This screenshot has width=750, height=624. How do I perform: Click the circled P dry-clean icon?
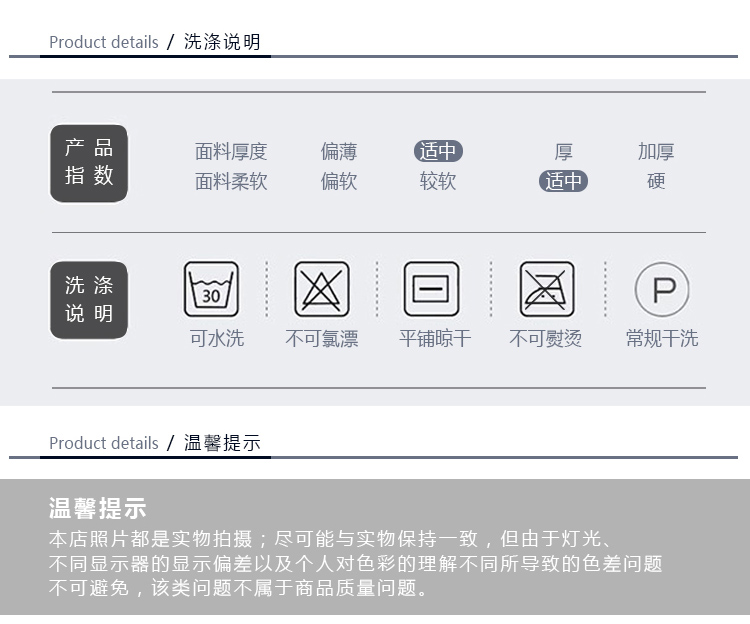662,290
